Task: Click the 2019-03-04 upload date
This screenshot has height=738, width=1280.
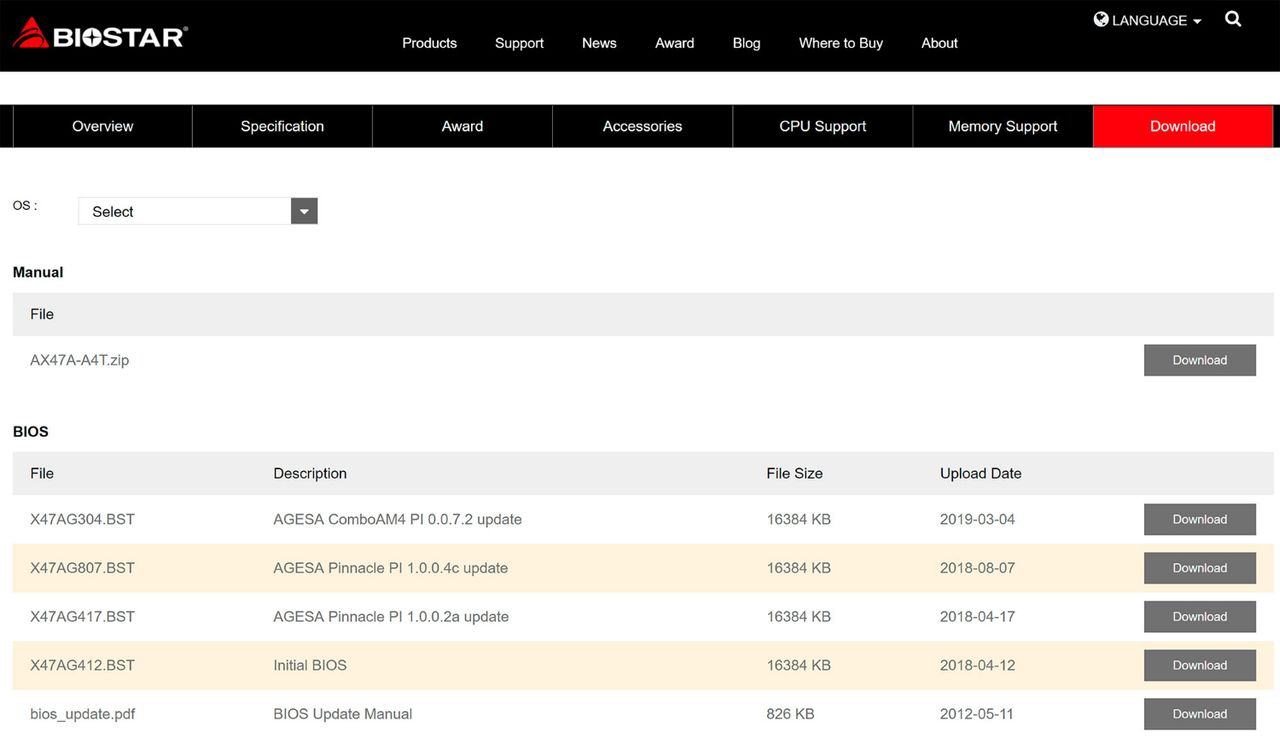Action: point(977,519)
